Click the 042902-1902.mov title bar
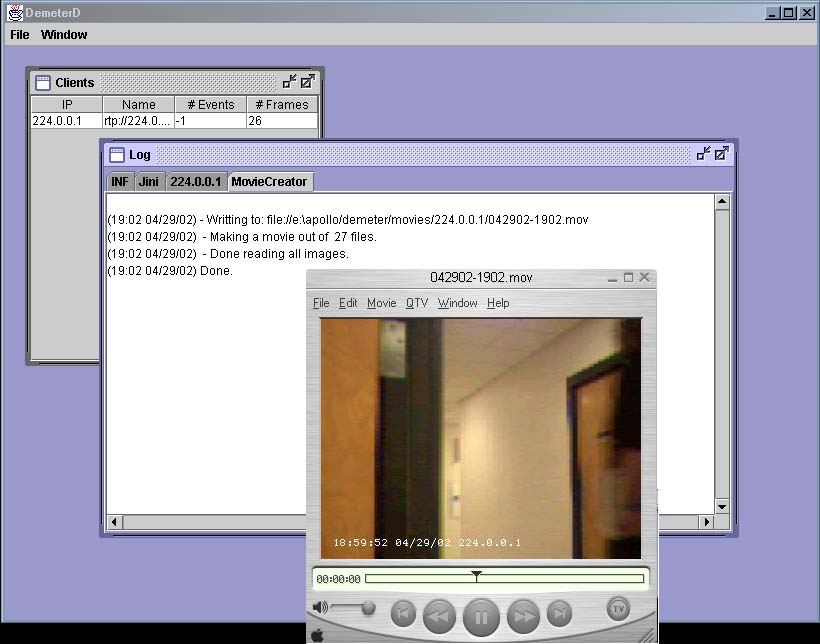The image size is (820, 644). click(481, 277)
